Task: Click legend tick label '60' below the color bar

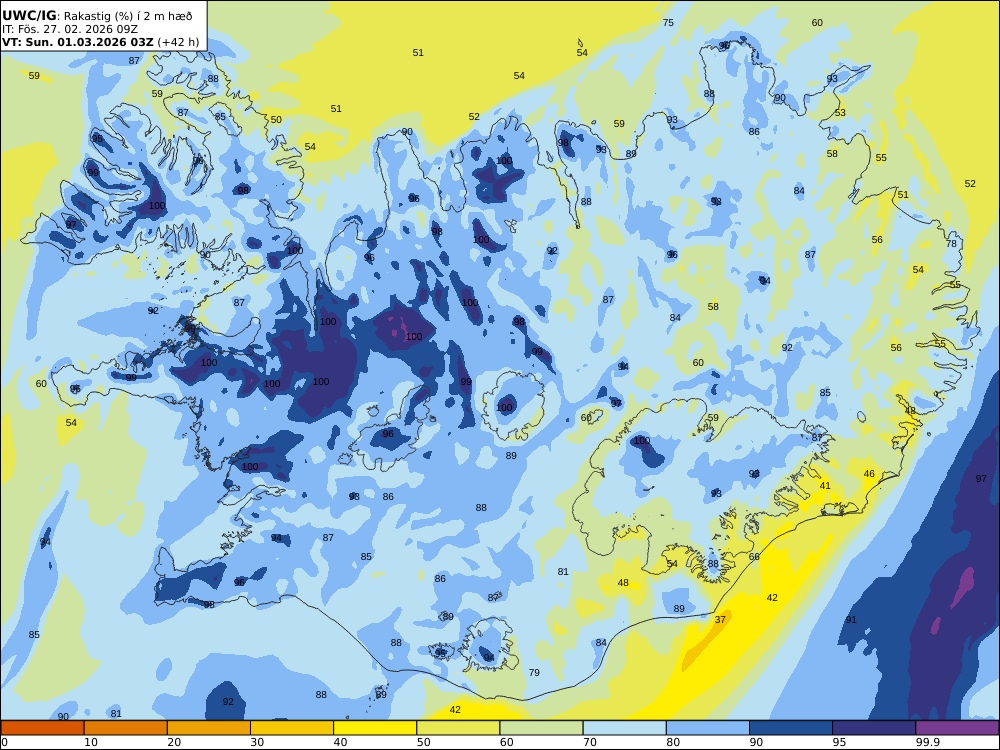Action: point(507,742)
